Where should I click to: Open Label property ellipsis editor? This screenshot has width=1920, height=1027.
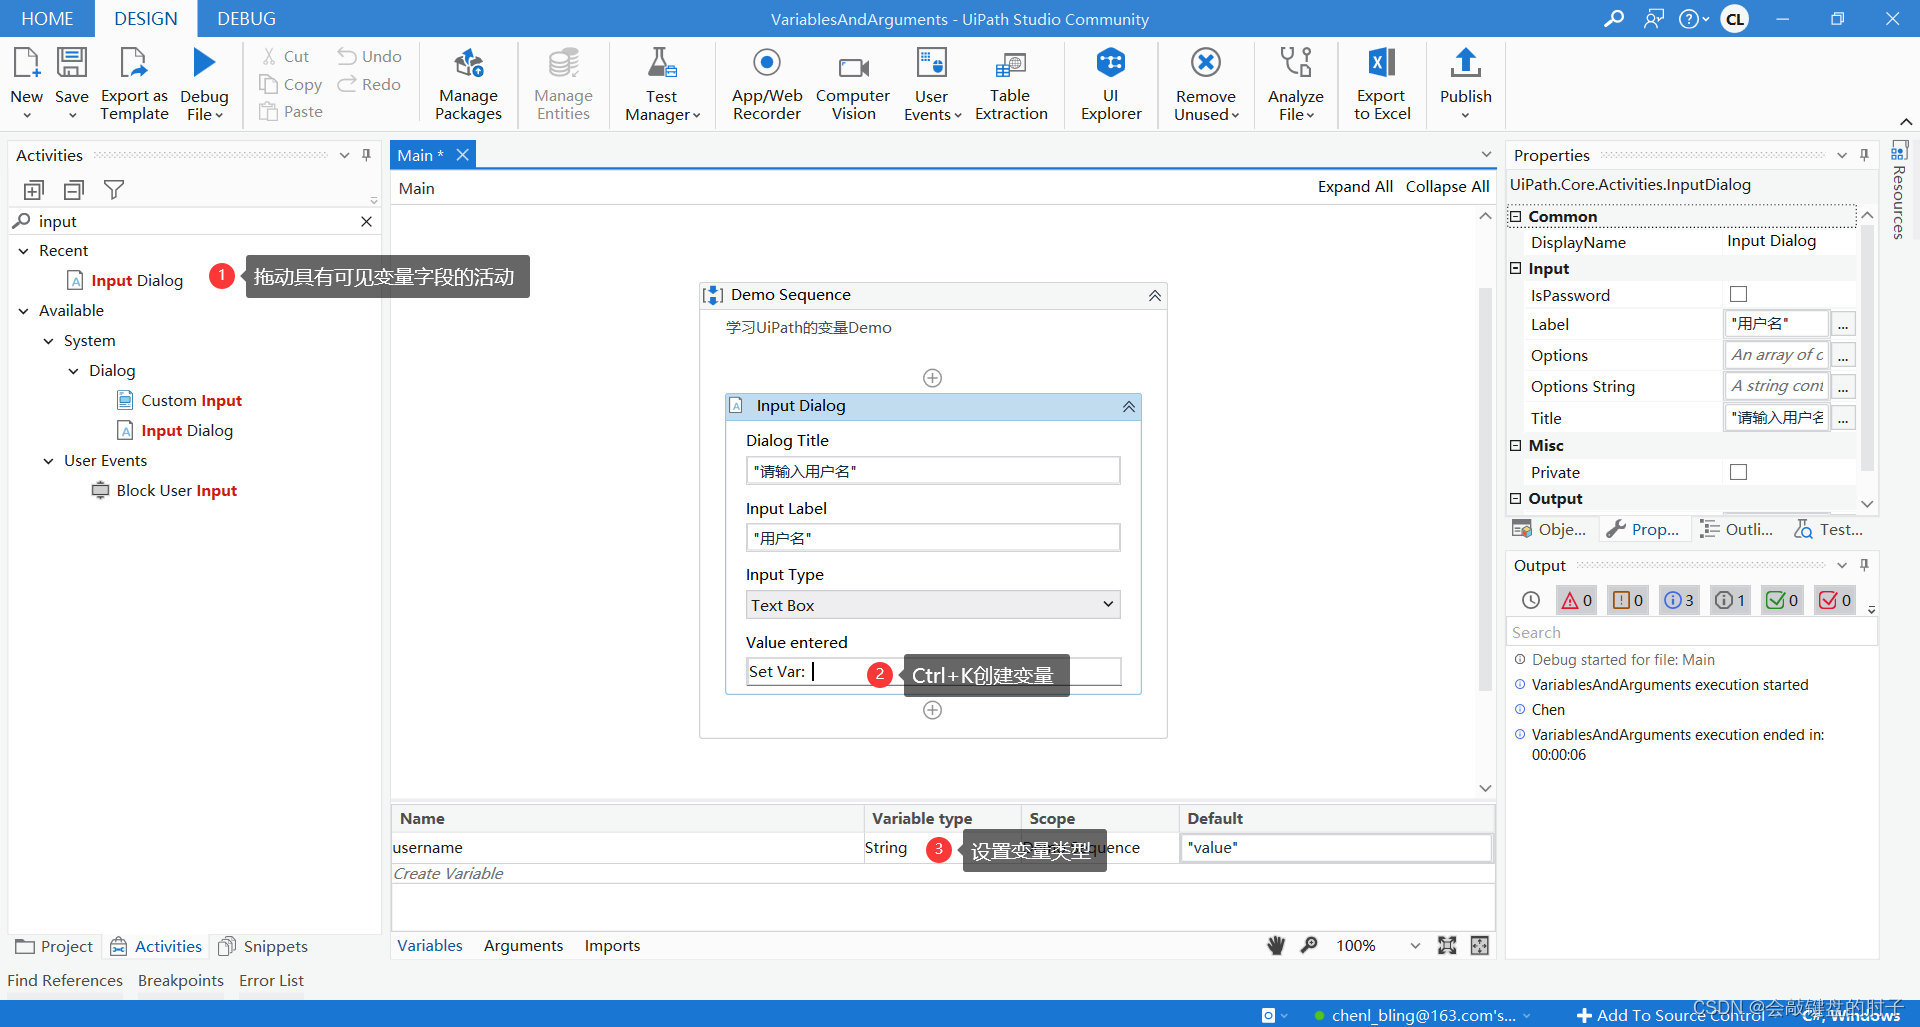coord(1843,325)
